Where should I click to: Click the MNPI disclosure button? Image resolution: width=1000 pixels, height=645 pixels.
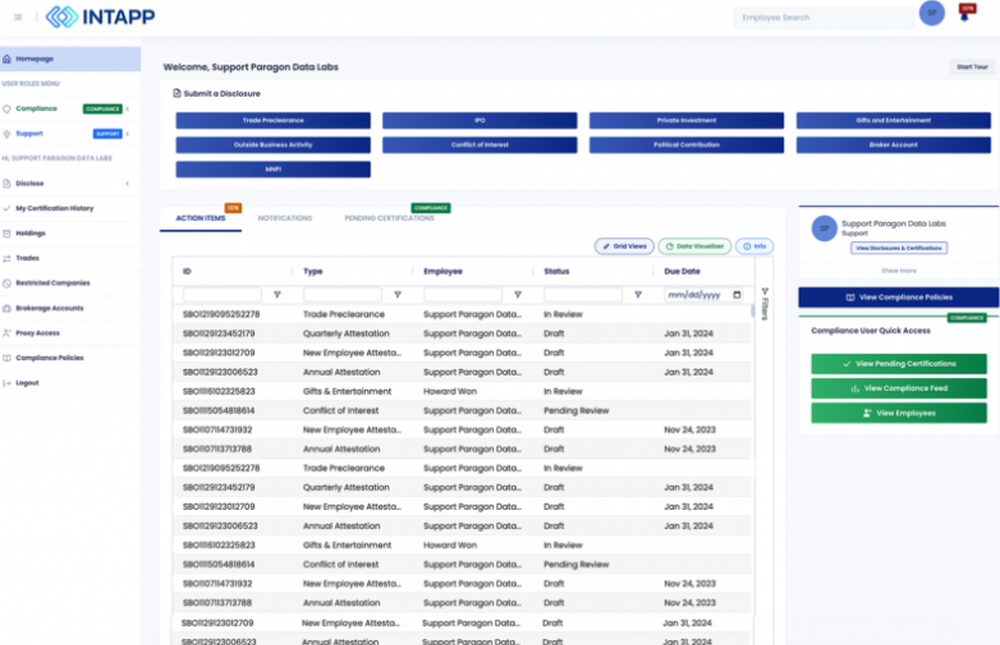273,169
